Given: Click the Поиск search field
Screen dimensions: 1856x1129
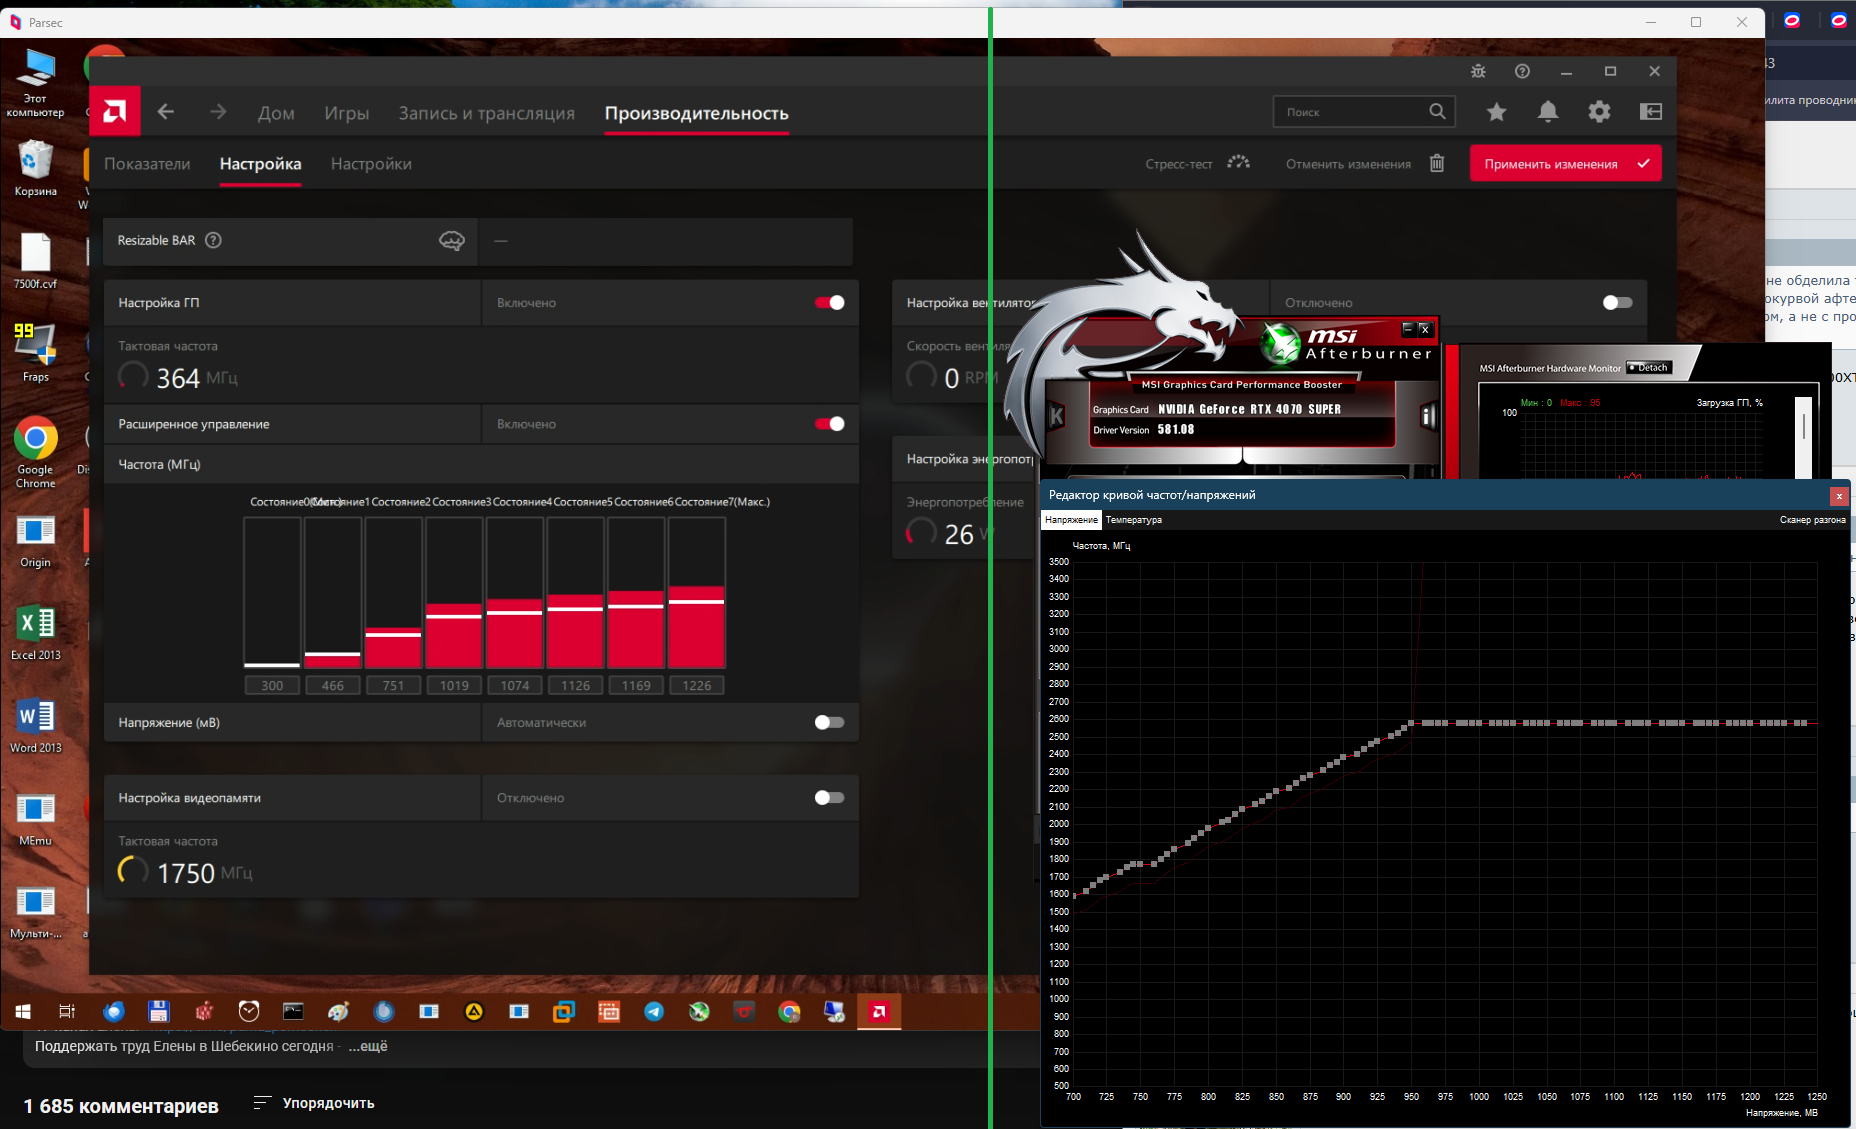Looking at the screenshot, I should (x=1364, y=112).
